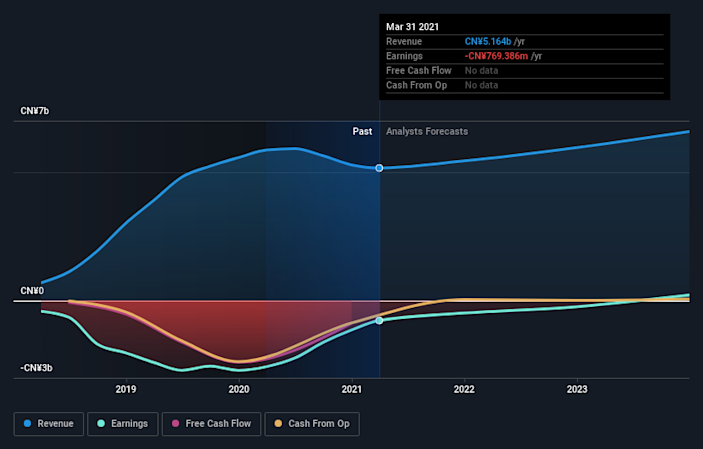Toggle the Cash From Op legend item
Screen dimensions: 703x449
314,424
